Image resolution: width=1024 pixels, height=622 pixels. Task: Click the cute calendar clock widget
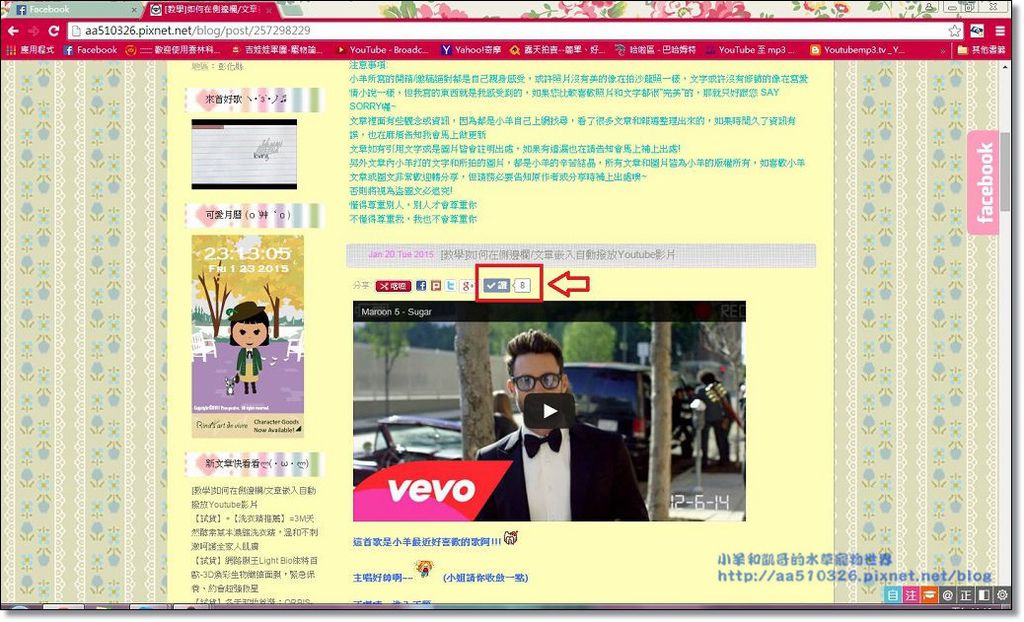click(x=248, y=336)
